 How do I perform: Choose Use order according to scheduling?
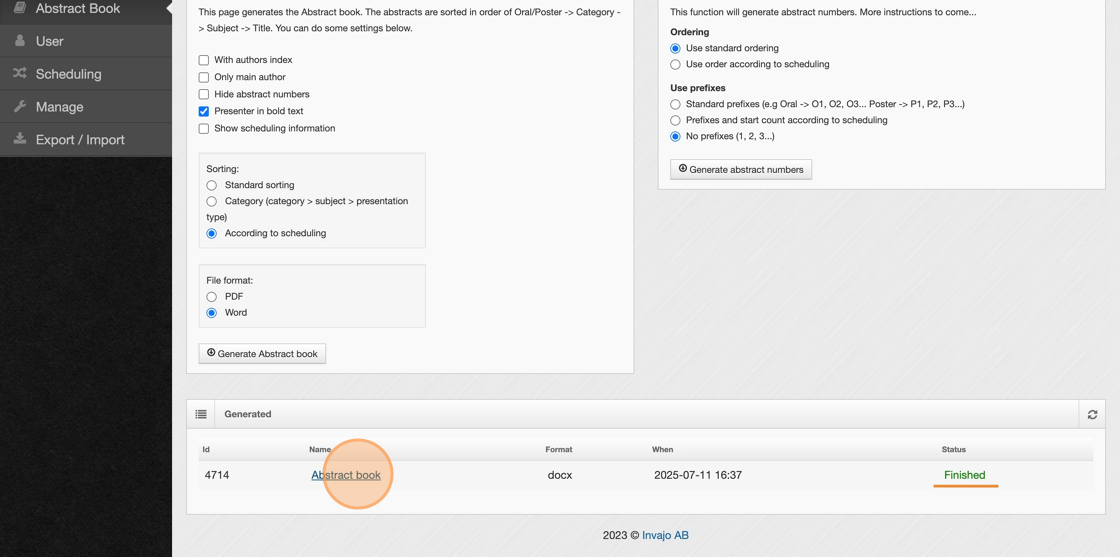coord(676,64)
